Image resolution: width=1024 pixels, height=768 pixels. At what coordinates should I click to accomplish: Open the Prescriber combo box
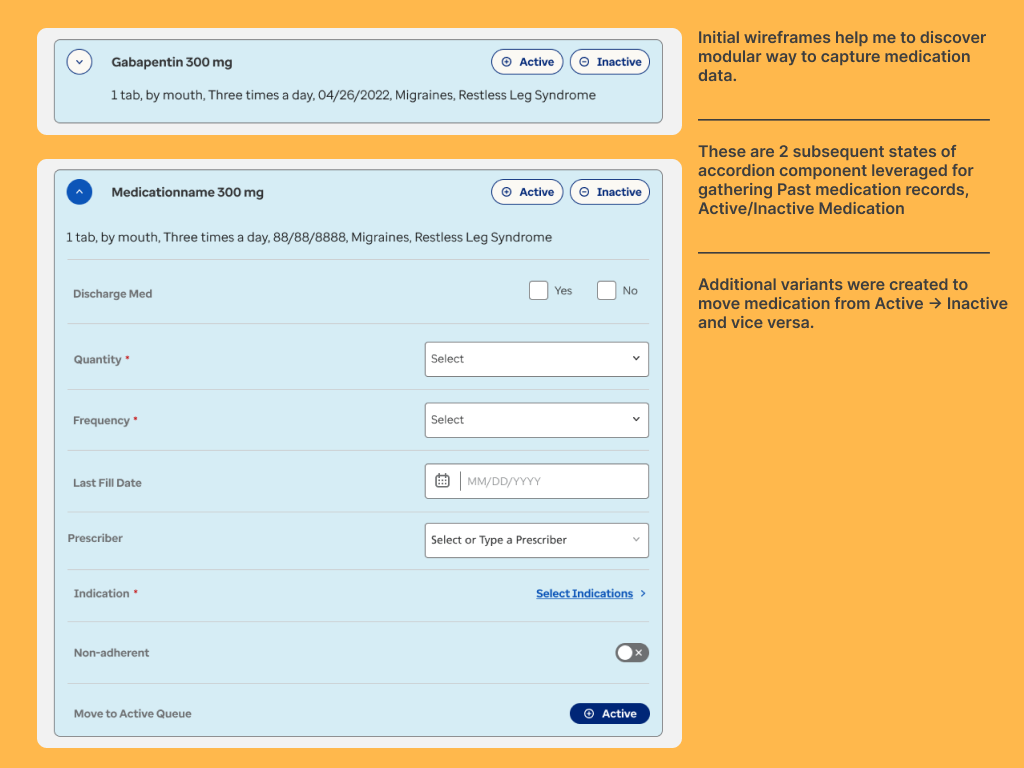(536, 540)
